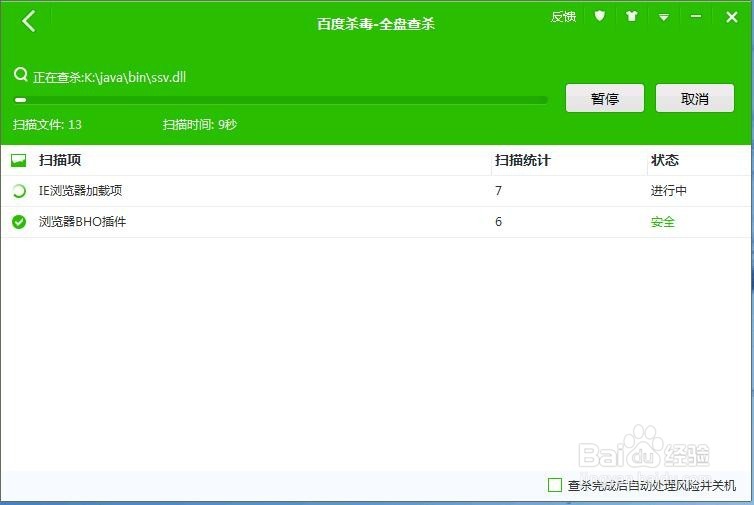The image size is (754, 505).
Task: Click the magnifier icon beside scanning path
Action: [21, 75]
